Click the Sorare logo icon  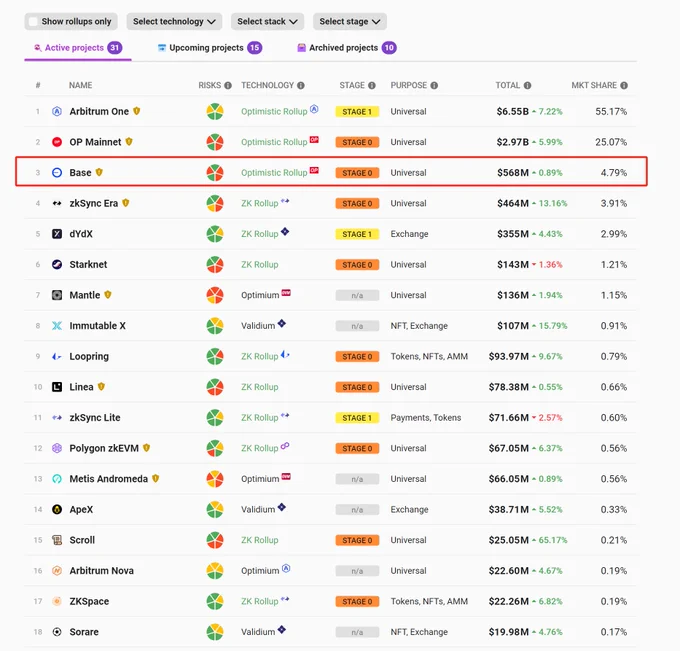coord(57,632)
